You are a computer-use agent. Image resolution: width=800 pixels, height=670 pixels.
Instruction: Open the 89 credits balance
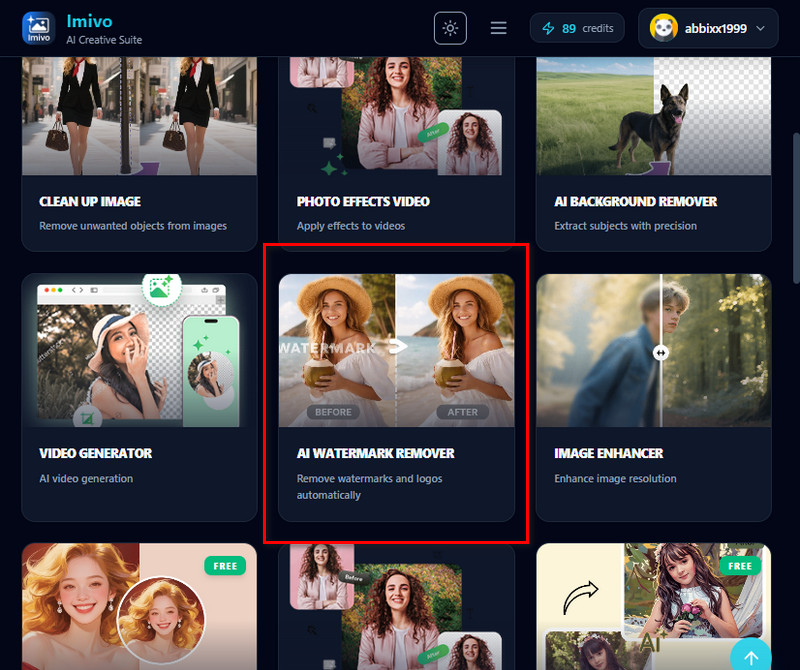(x=577, y=28)
